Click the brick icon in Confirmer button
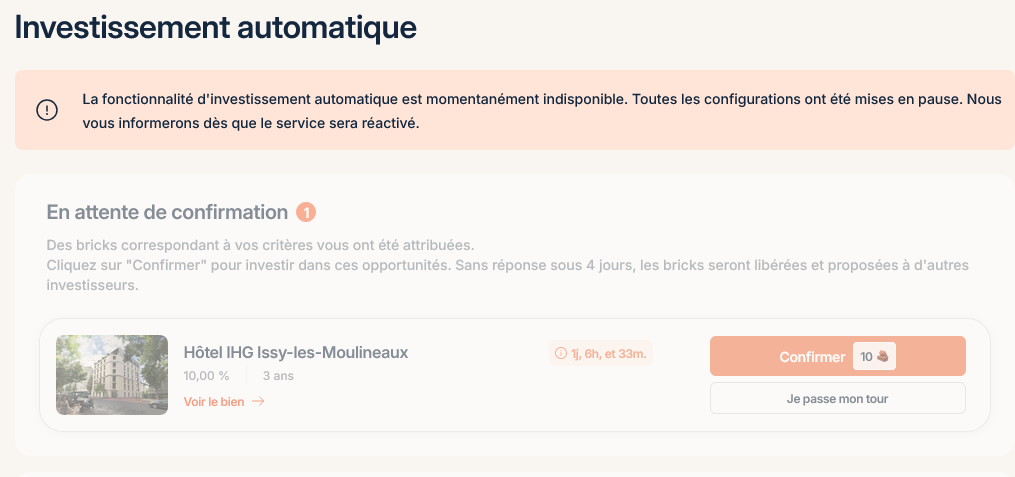 click(884, 357)
